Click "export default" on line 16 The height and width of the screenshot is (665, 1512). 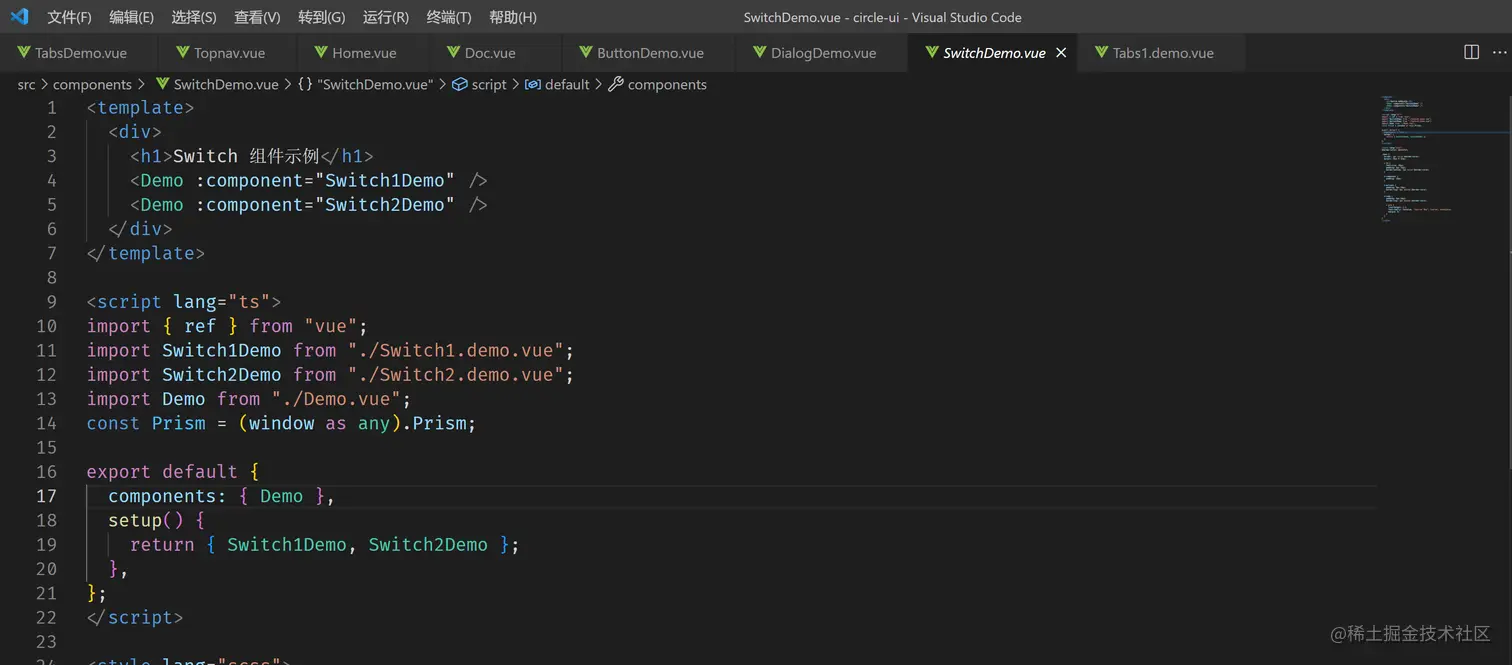(162, 472)
